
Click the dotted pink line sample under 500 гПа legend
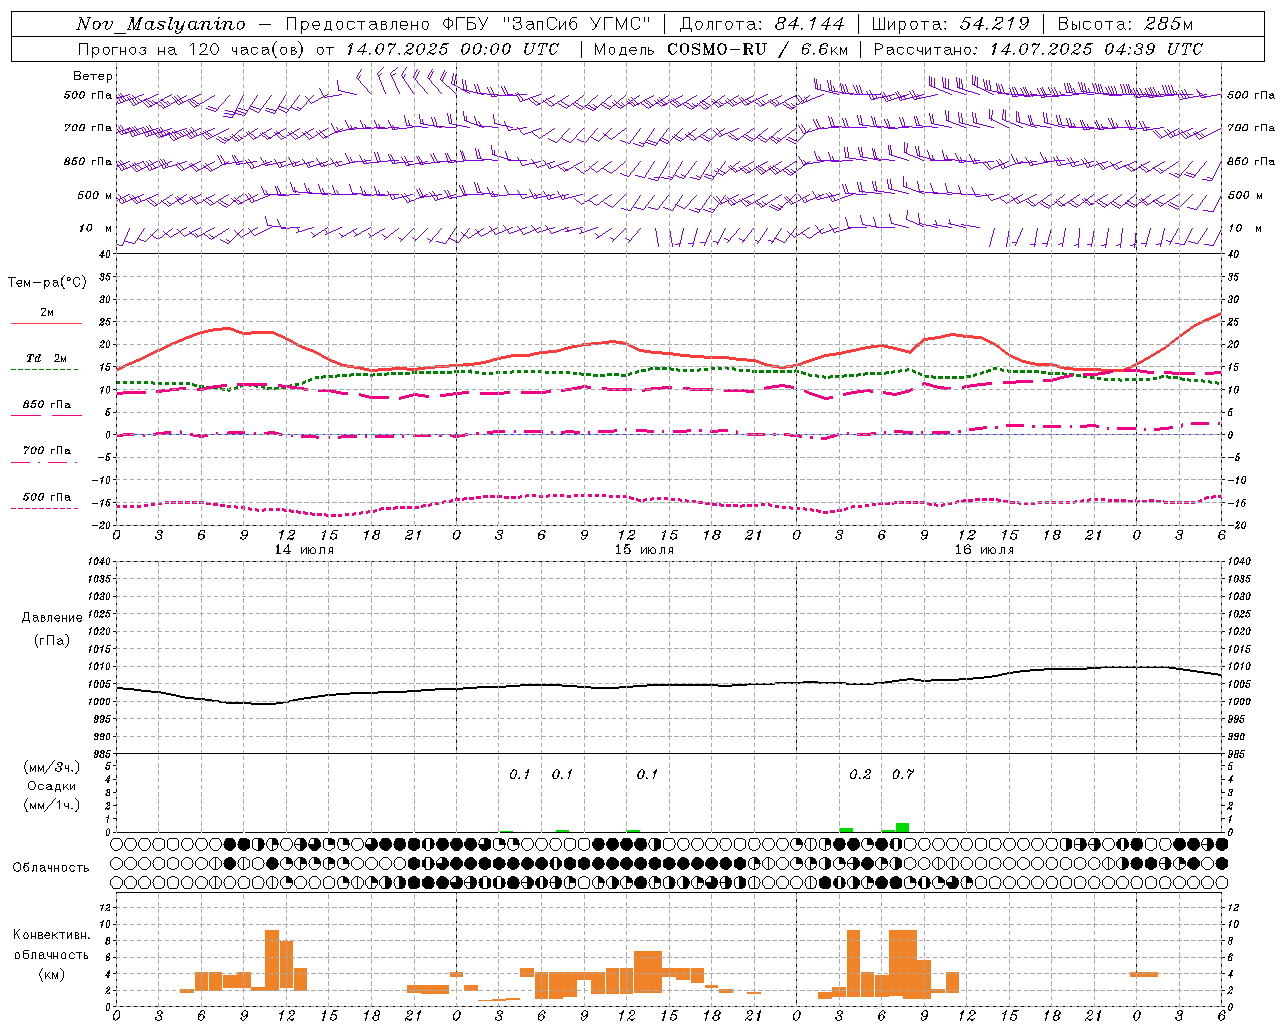(44, 508)
